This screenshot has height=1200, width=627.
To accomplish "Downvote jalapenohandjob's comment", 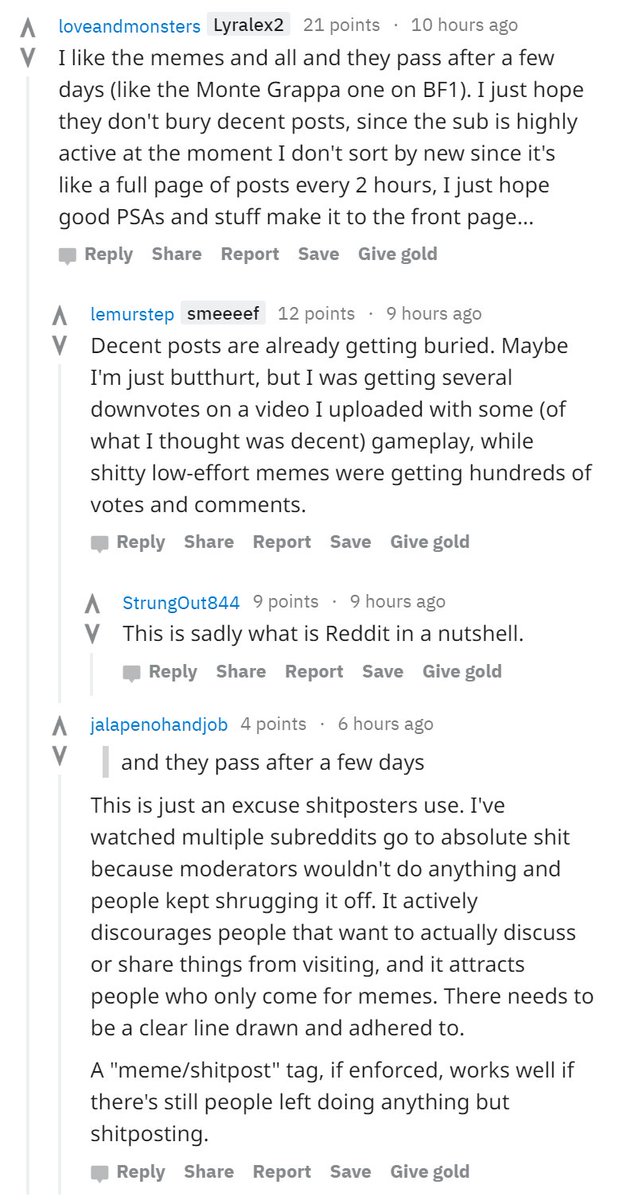I will click(x=60, y=756).
